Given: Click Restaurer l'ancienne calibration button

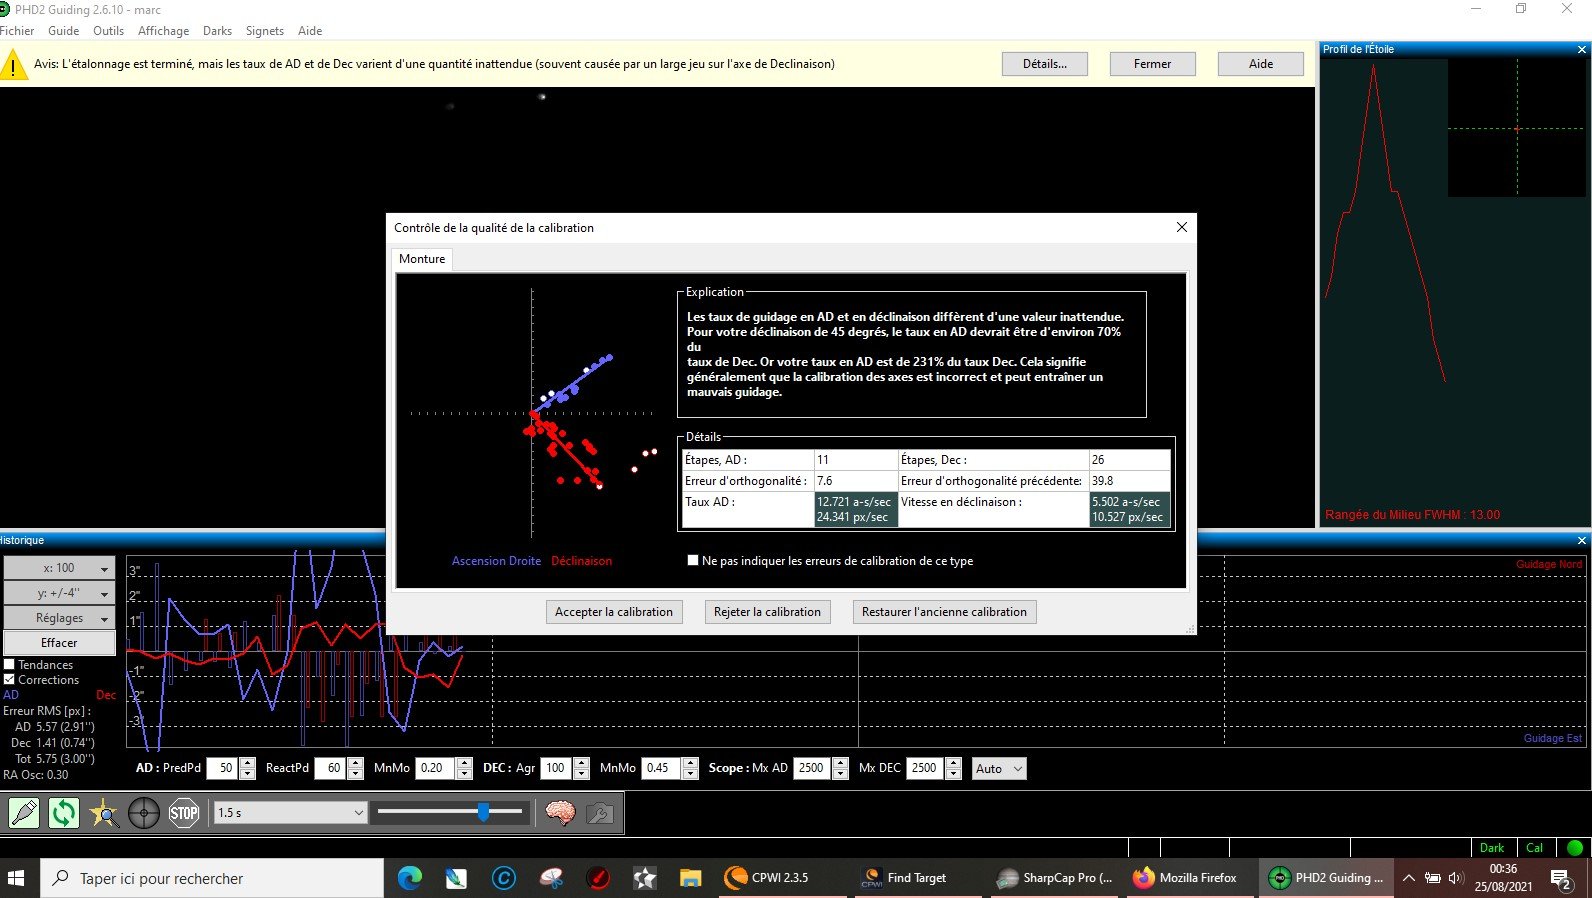Looking at the screenshot, I should [x=944, y=612].
